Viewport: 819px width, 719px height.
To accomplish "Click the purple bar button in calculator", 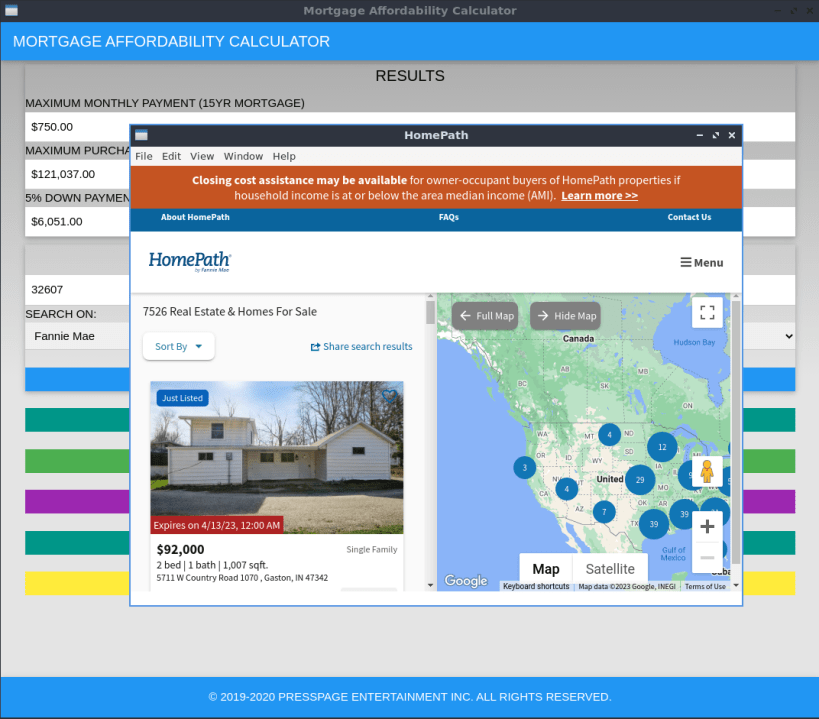I will (x=77, y=502).
